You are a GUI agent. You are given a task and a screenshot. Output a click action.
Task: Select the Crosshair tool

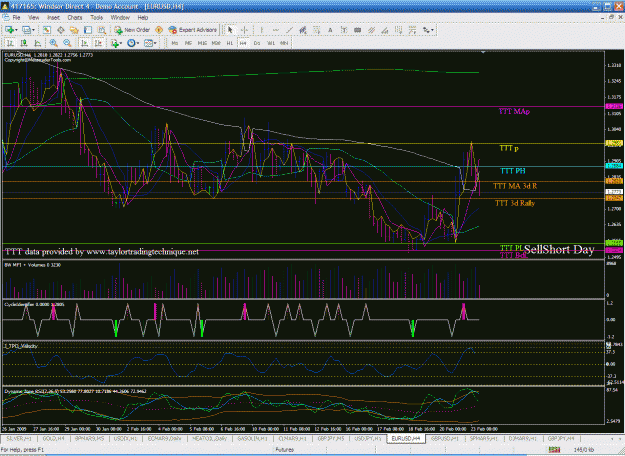[244, 30]
